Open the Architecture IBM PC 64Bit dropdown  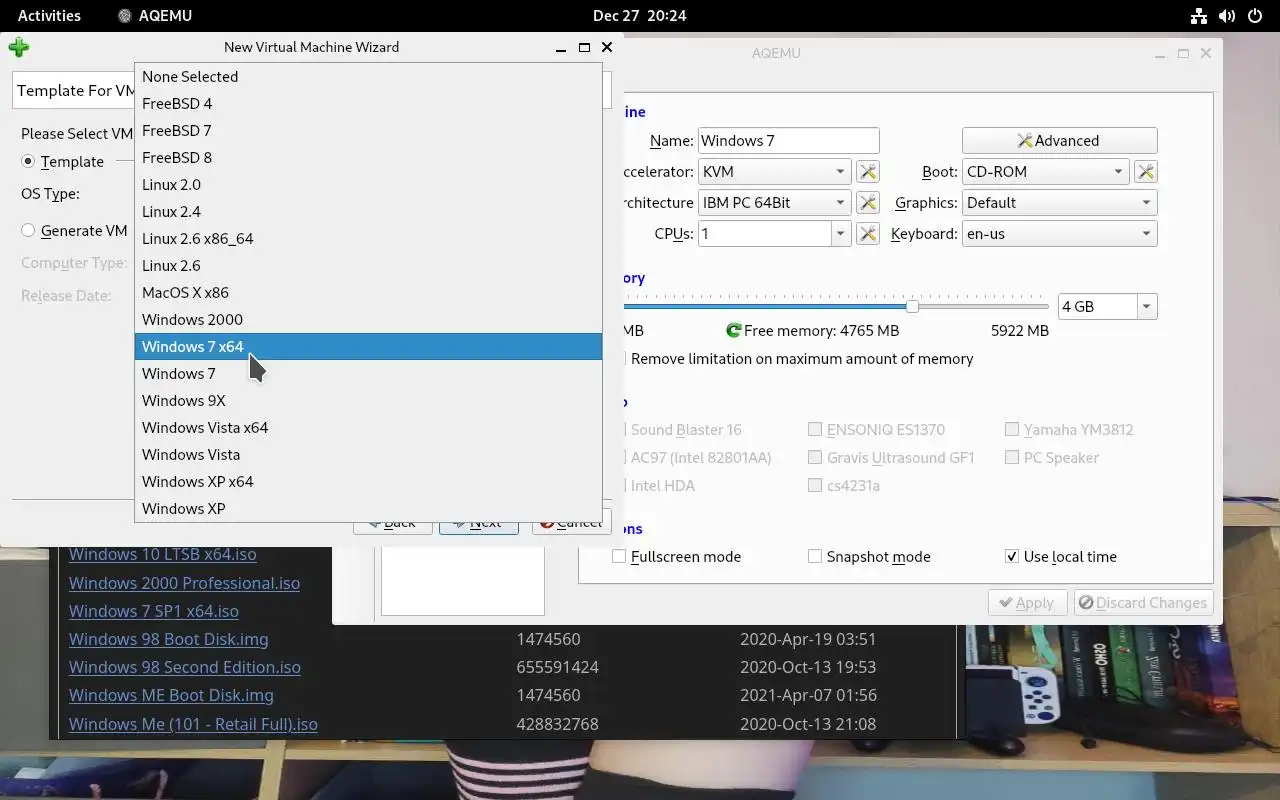(x=774, y=203)
